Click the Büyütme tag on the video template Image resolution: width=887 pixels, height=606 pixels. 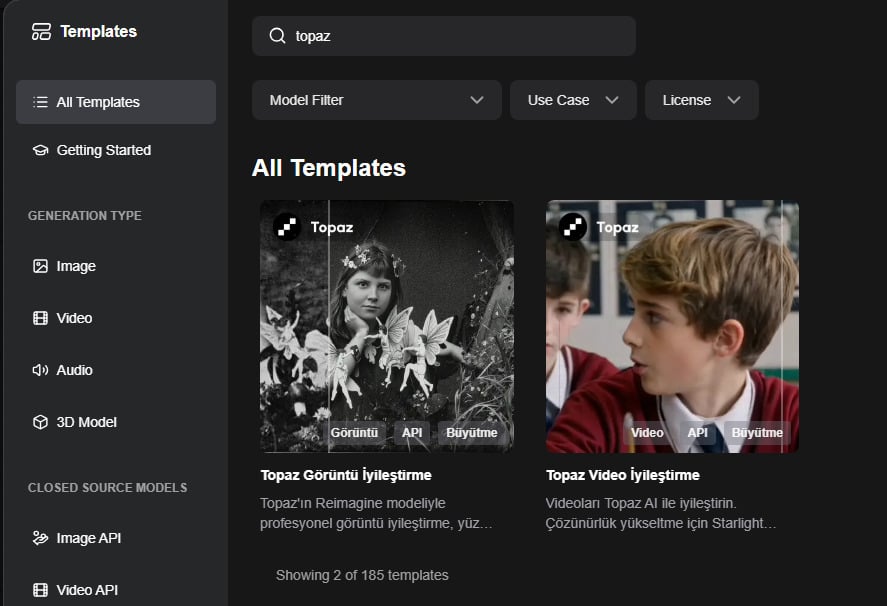[757, 433]
